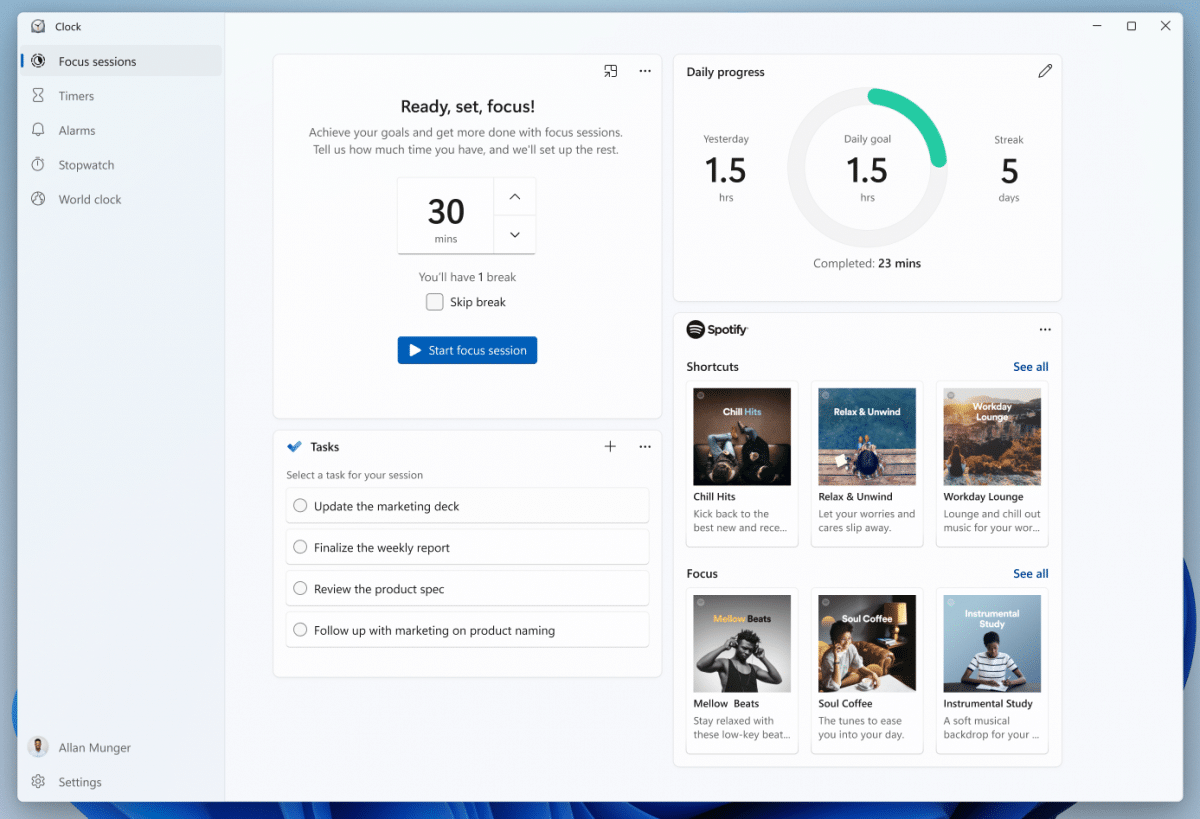
Task: Click the Daily goal progress ring
Action: (867, 166)
